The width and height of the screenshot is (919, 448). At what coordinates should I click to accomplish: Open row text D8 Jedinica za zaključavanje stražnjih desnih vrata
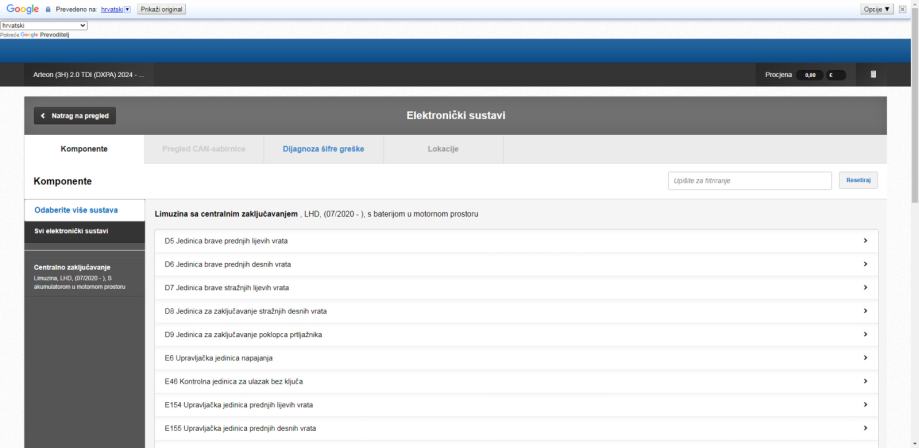pos(246,311)
